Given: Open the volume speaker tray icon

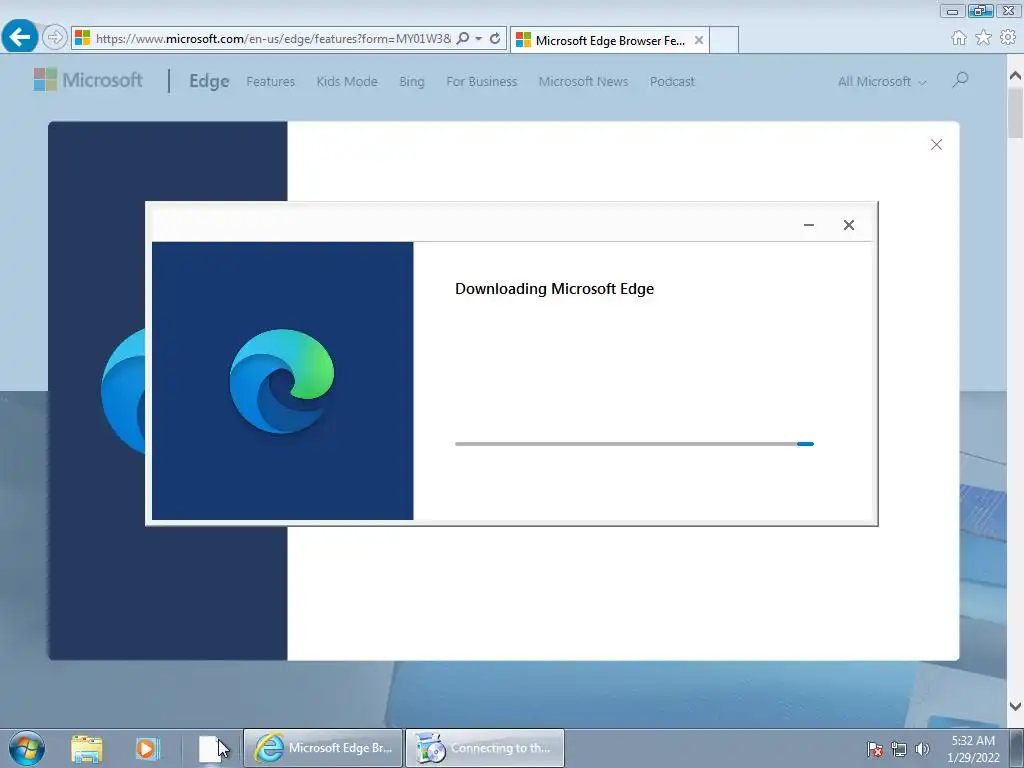Looking at the screenshot, I should (922, 749).
